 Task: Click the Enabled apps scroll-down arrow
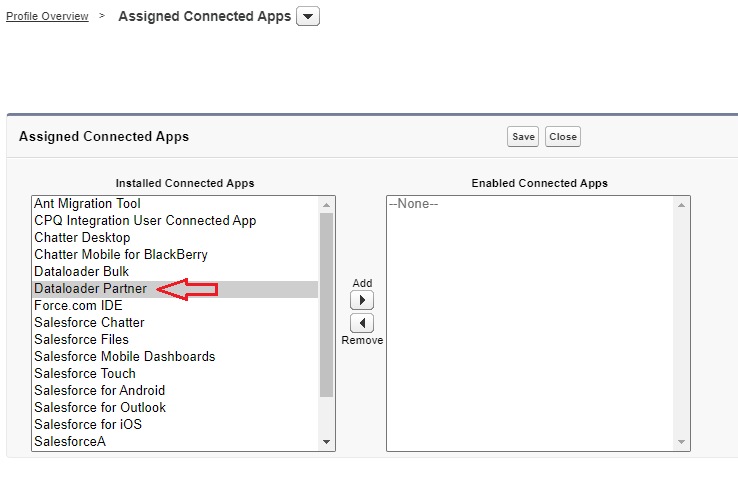(x=681, y=442)
